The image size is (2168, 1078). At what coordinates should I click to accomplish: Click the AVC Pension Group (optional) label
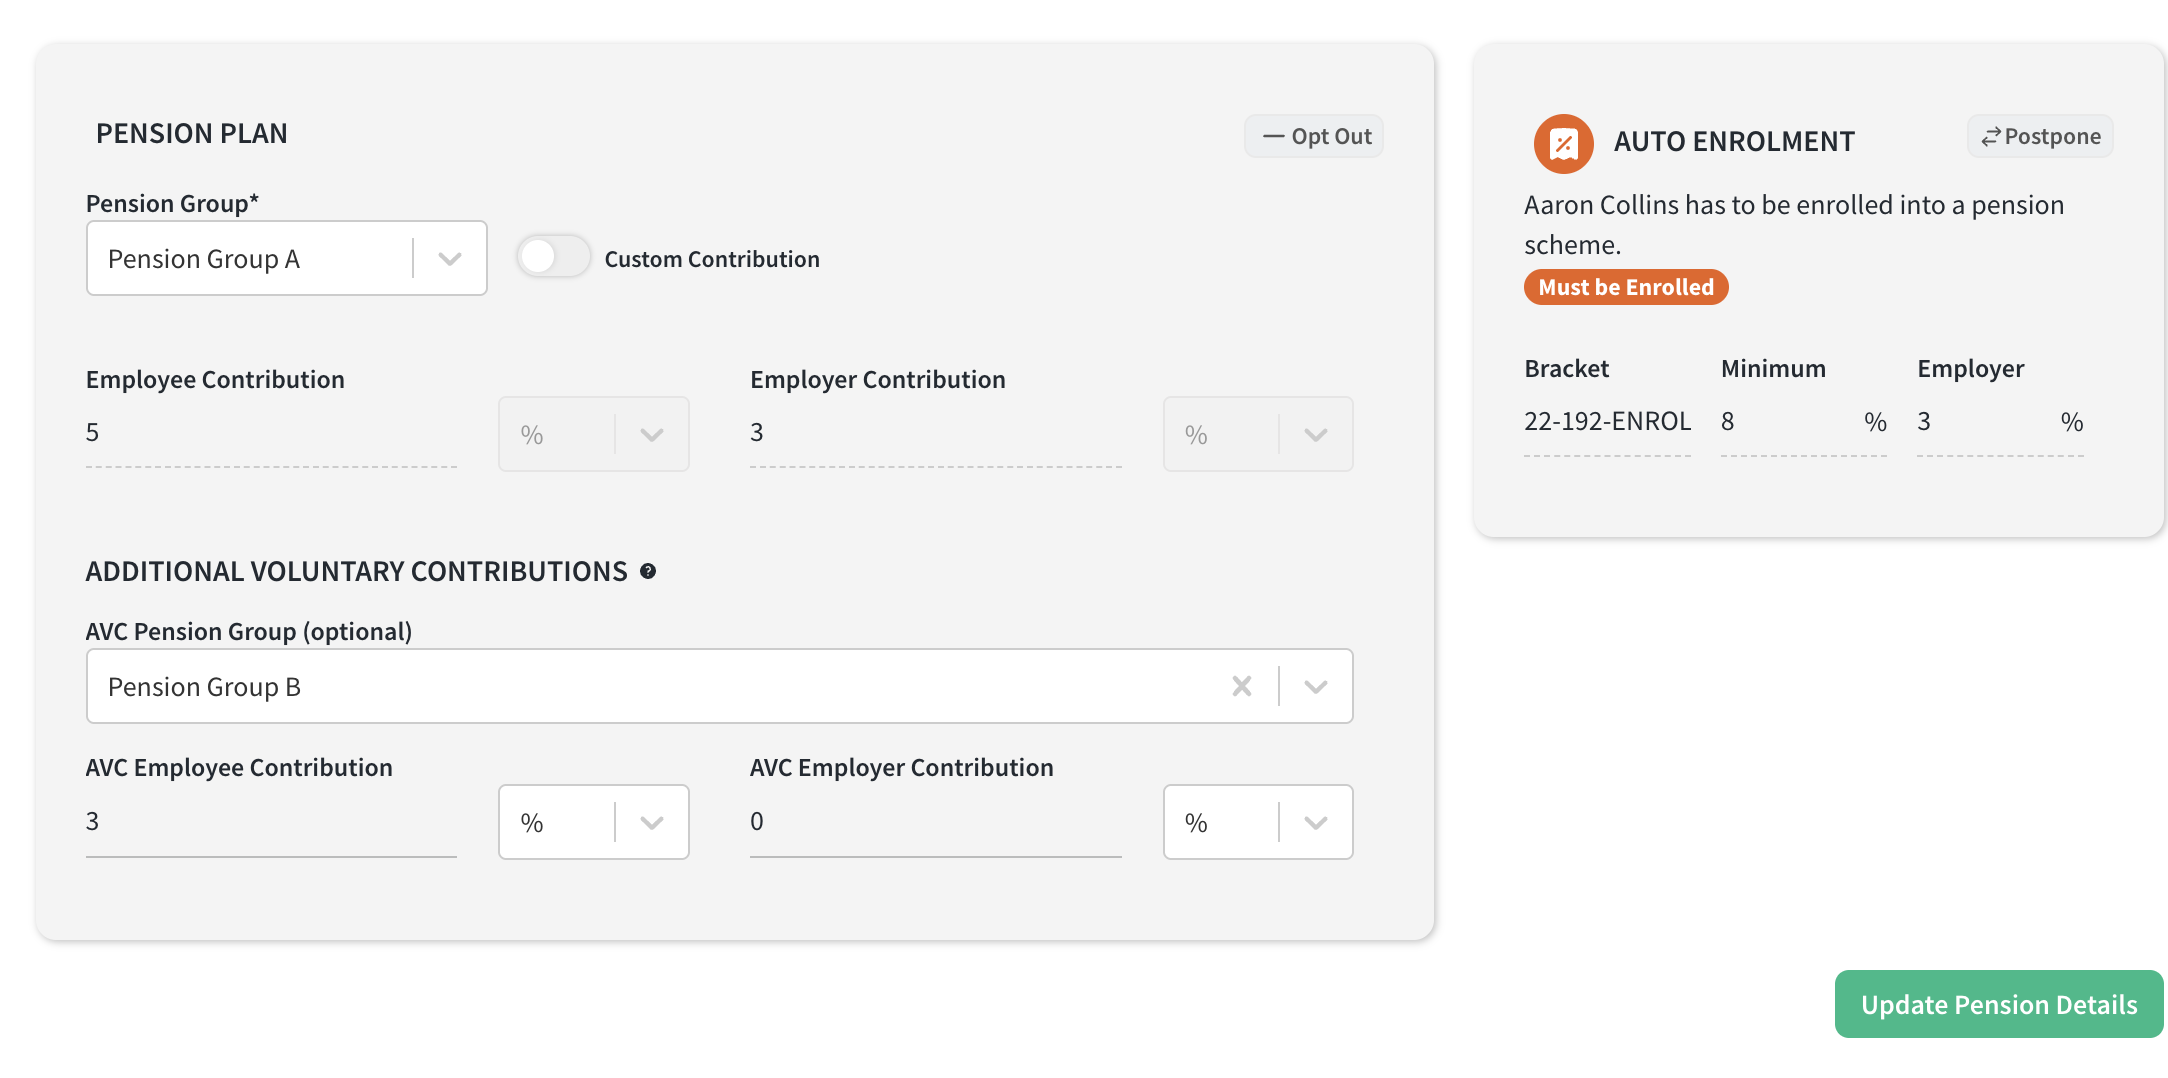click(x=249, y=631)
